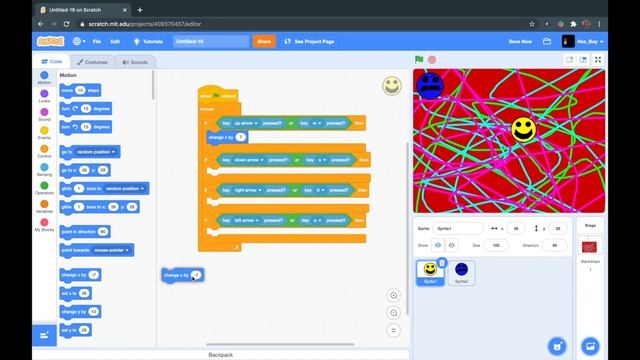Edit the sprite Size field
This screenshot has width=640, height=360.
(x=496, y=245)
